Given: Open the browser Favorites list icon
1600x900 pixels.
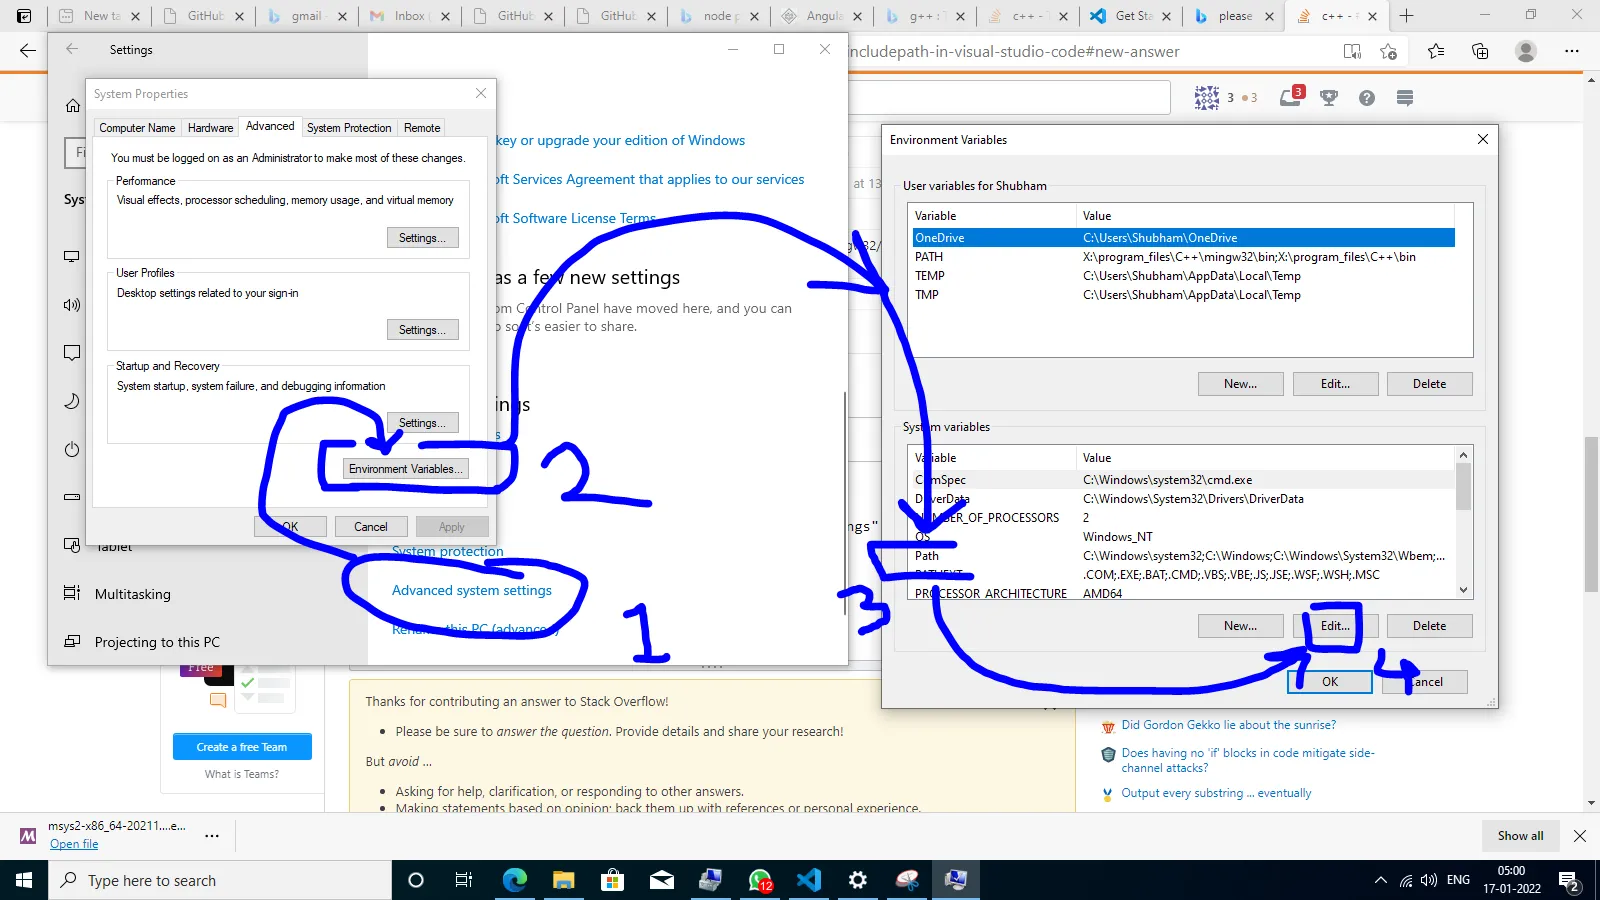Looking at the screenshot, I should point(1436,51).
